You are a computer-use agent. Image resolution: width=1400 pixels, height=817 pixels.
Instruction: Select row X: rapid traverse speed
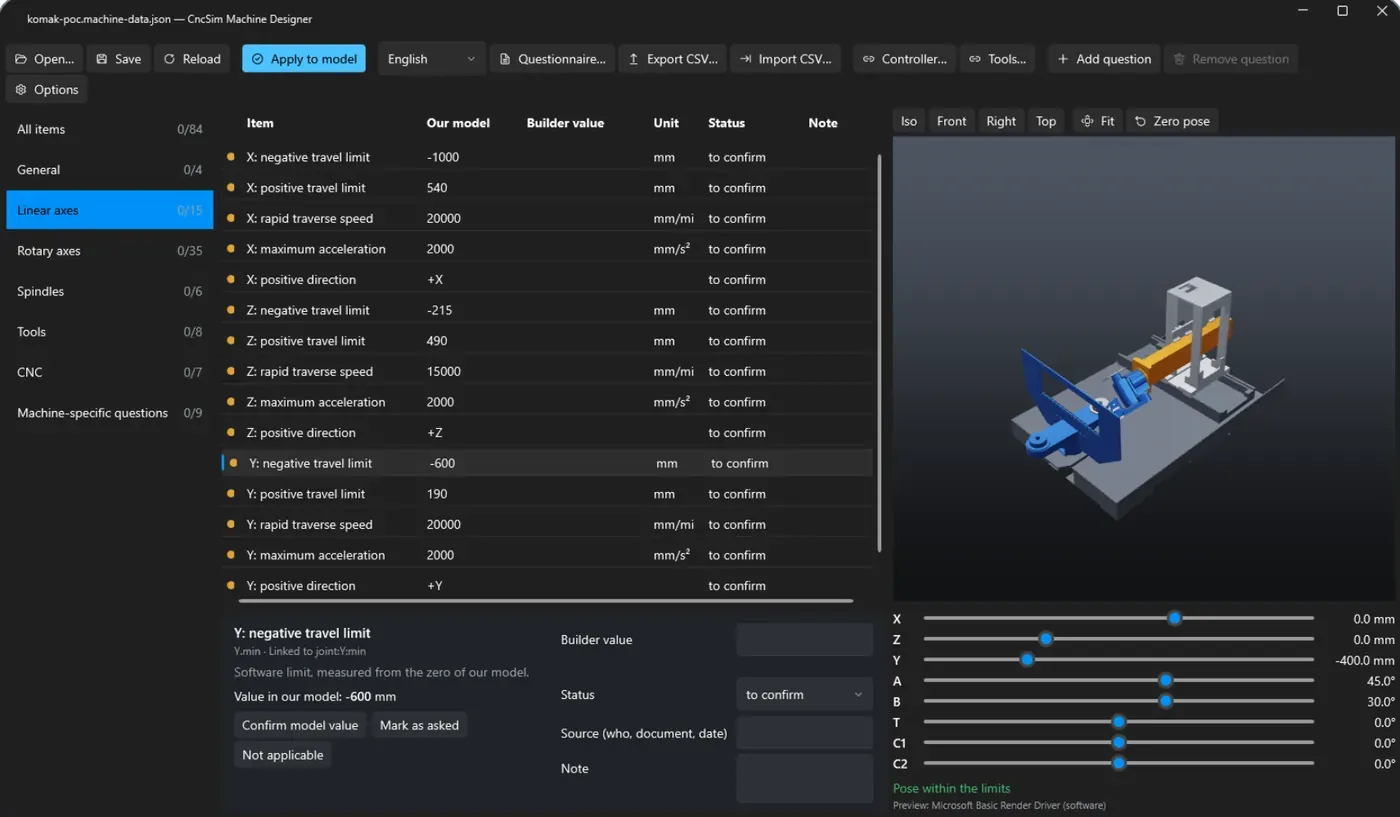[x=547, y=218]
